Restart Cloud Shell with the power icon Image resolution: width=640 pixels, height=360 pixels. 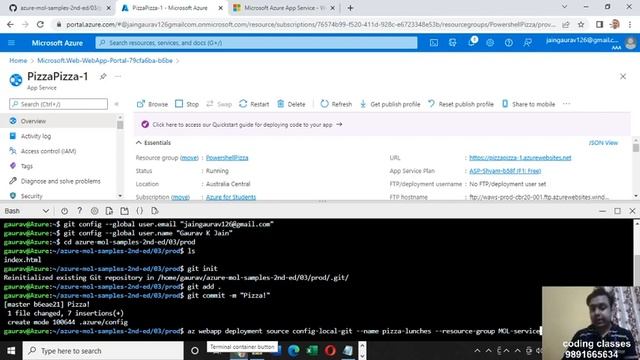[64, 211]
